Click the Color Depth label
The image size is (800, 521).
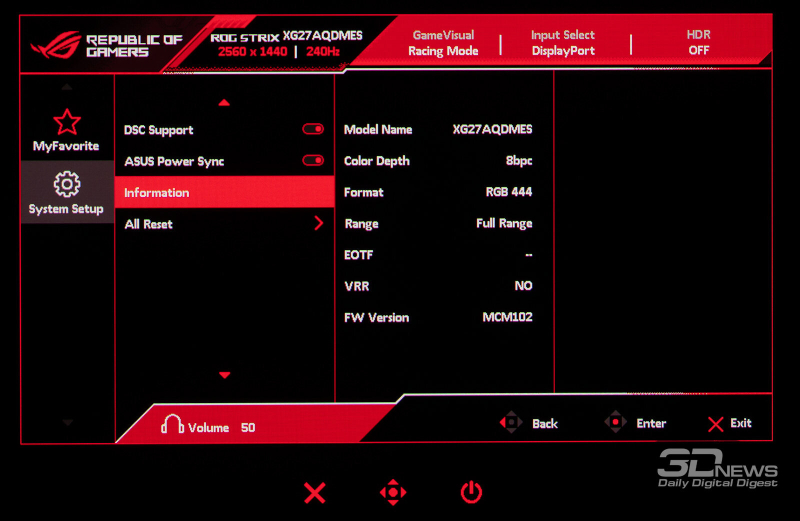click(x=377, y=161)
